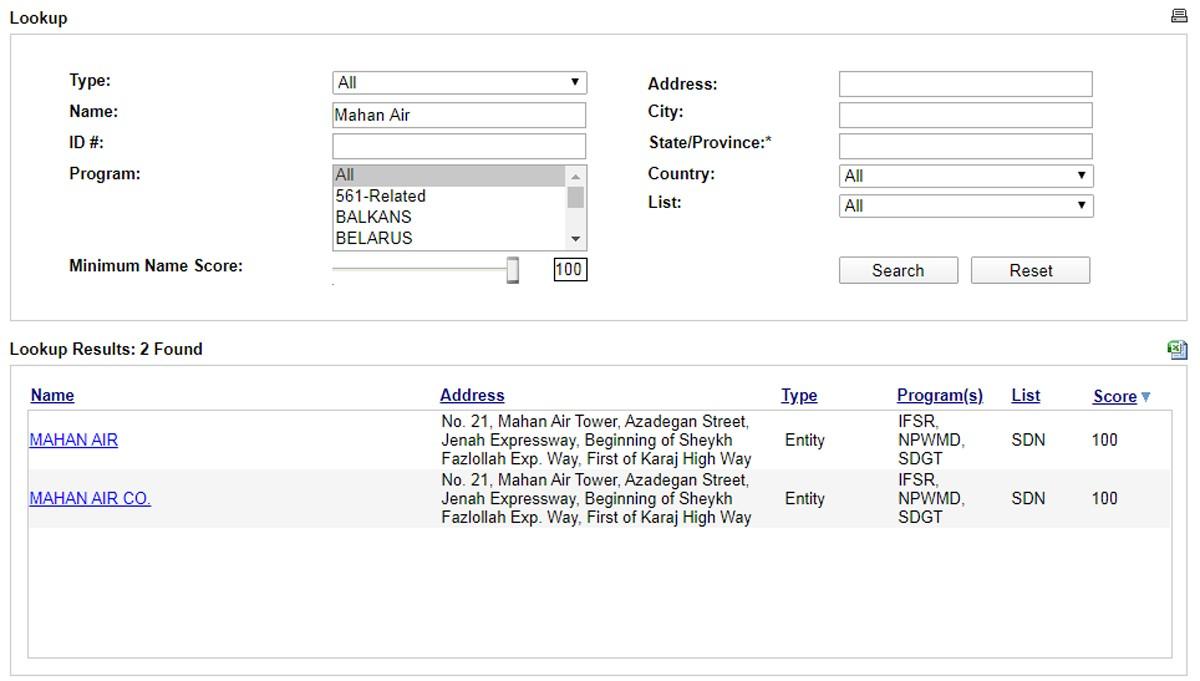1200x681 pixels.
Task: Click score 100 in MAHAN AIR row
Action: coord(1105,440)
